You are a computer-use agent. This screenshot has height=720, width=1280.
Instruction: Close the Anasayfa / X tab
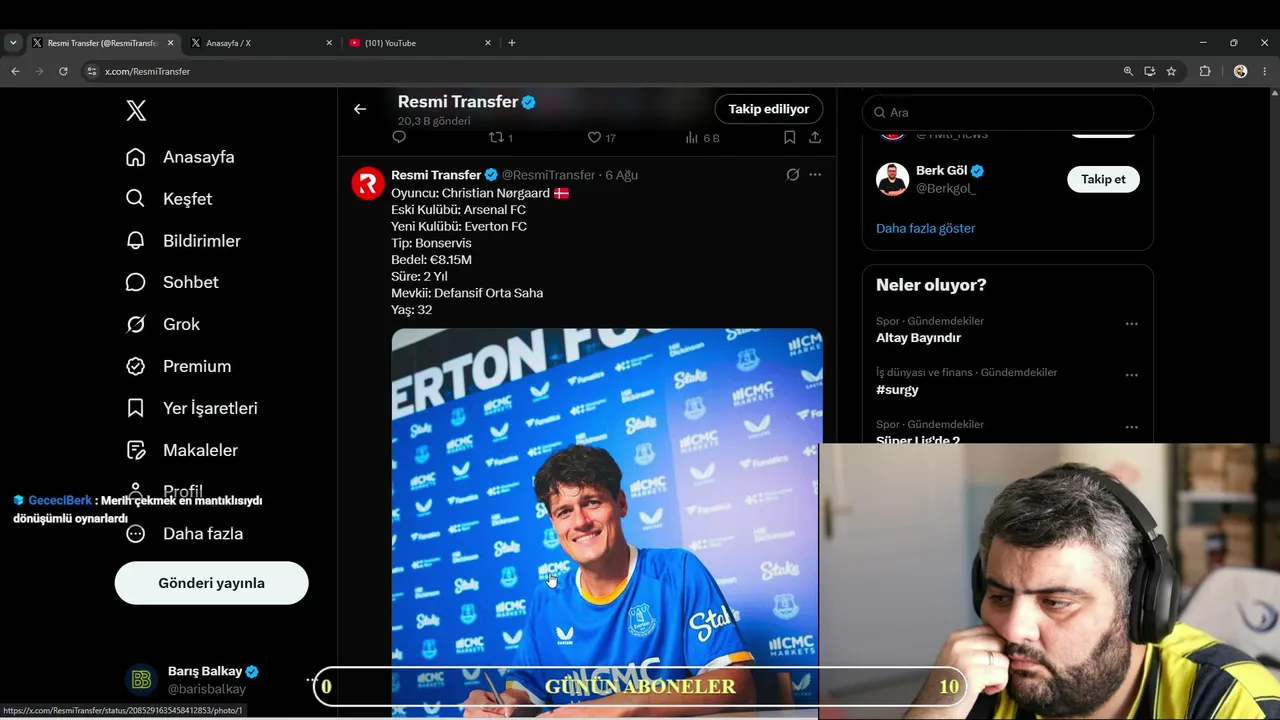[329, 43]
